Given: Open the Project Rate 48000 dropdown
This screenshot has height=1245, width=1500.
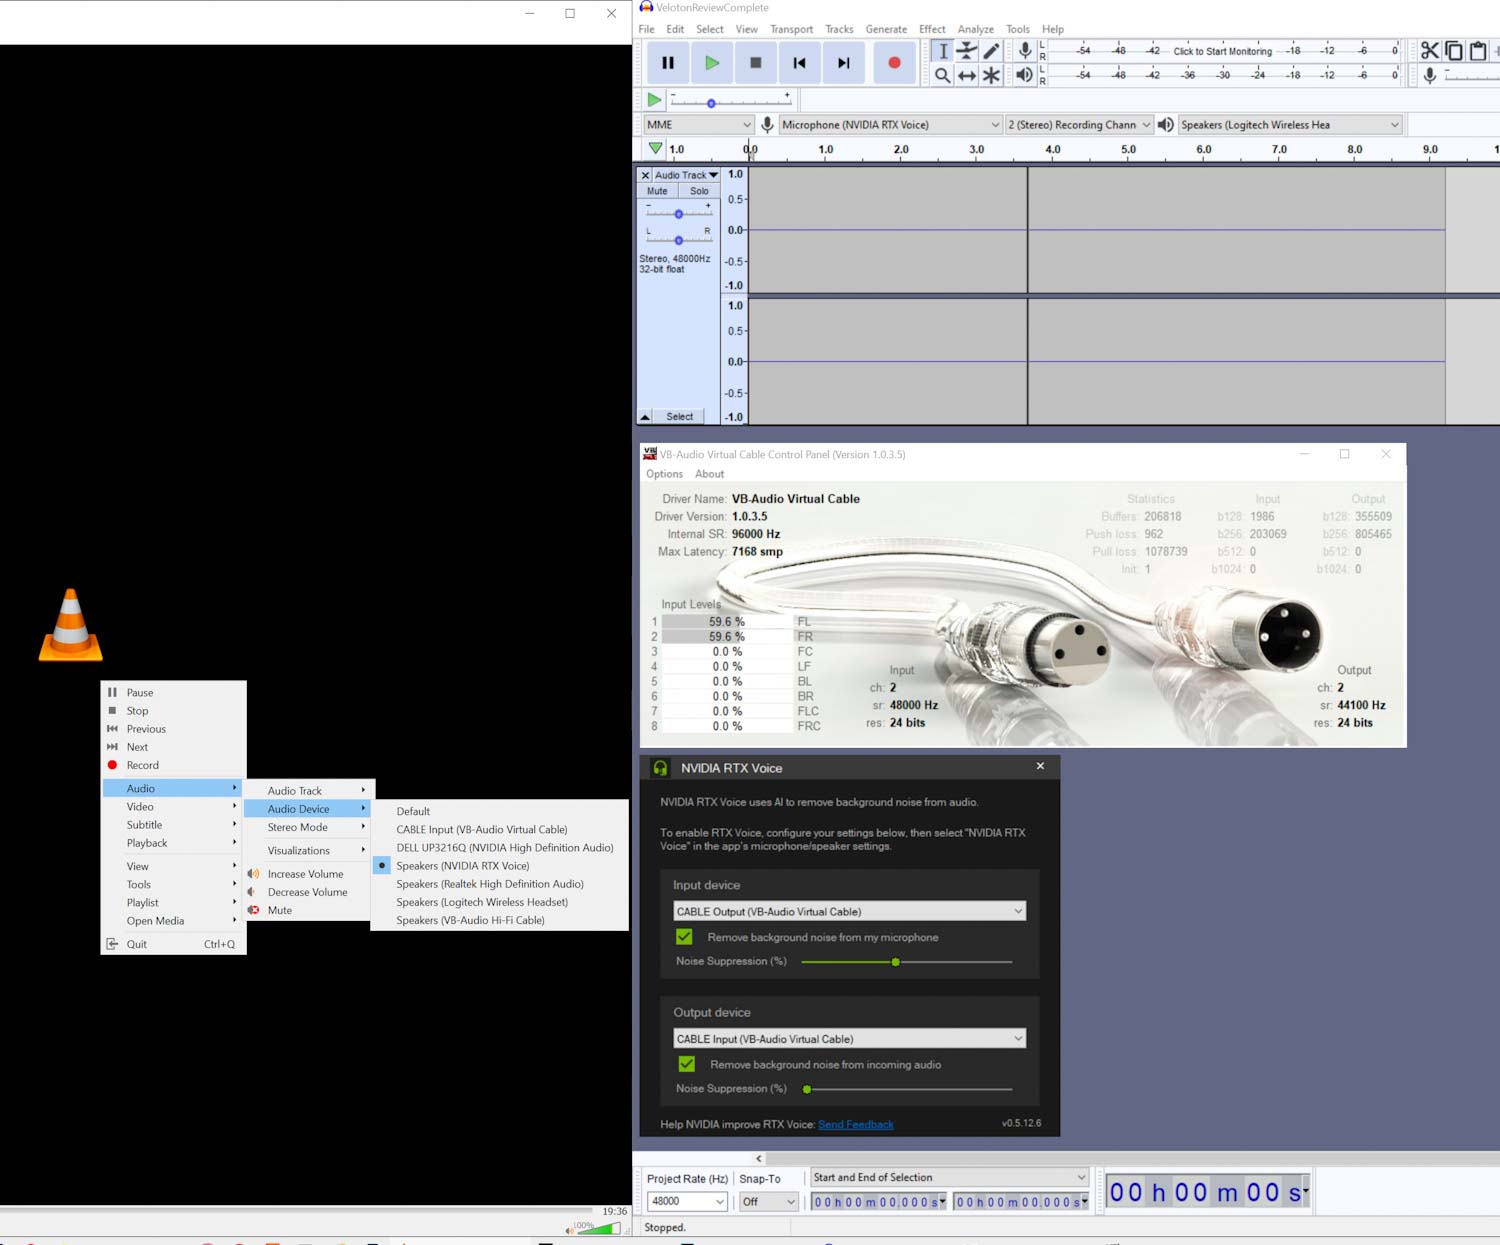Looking at the screenshot, I should pyautogui.click(x=687, y=1201).
